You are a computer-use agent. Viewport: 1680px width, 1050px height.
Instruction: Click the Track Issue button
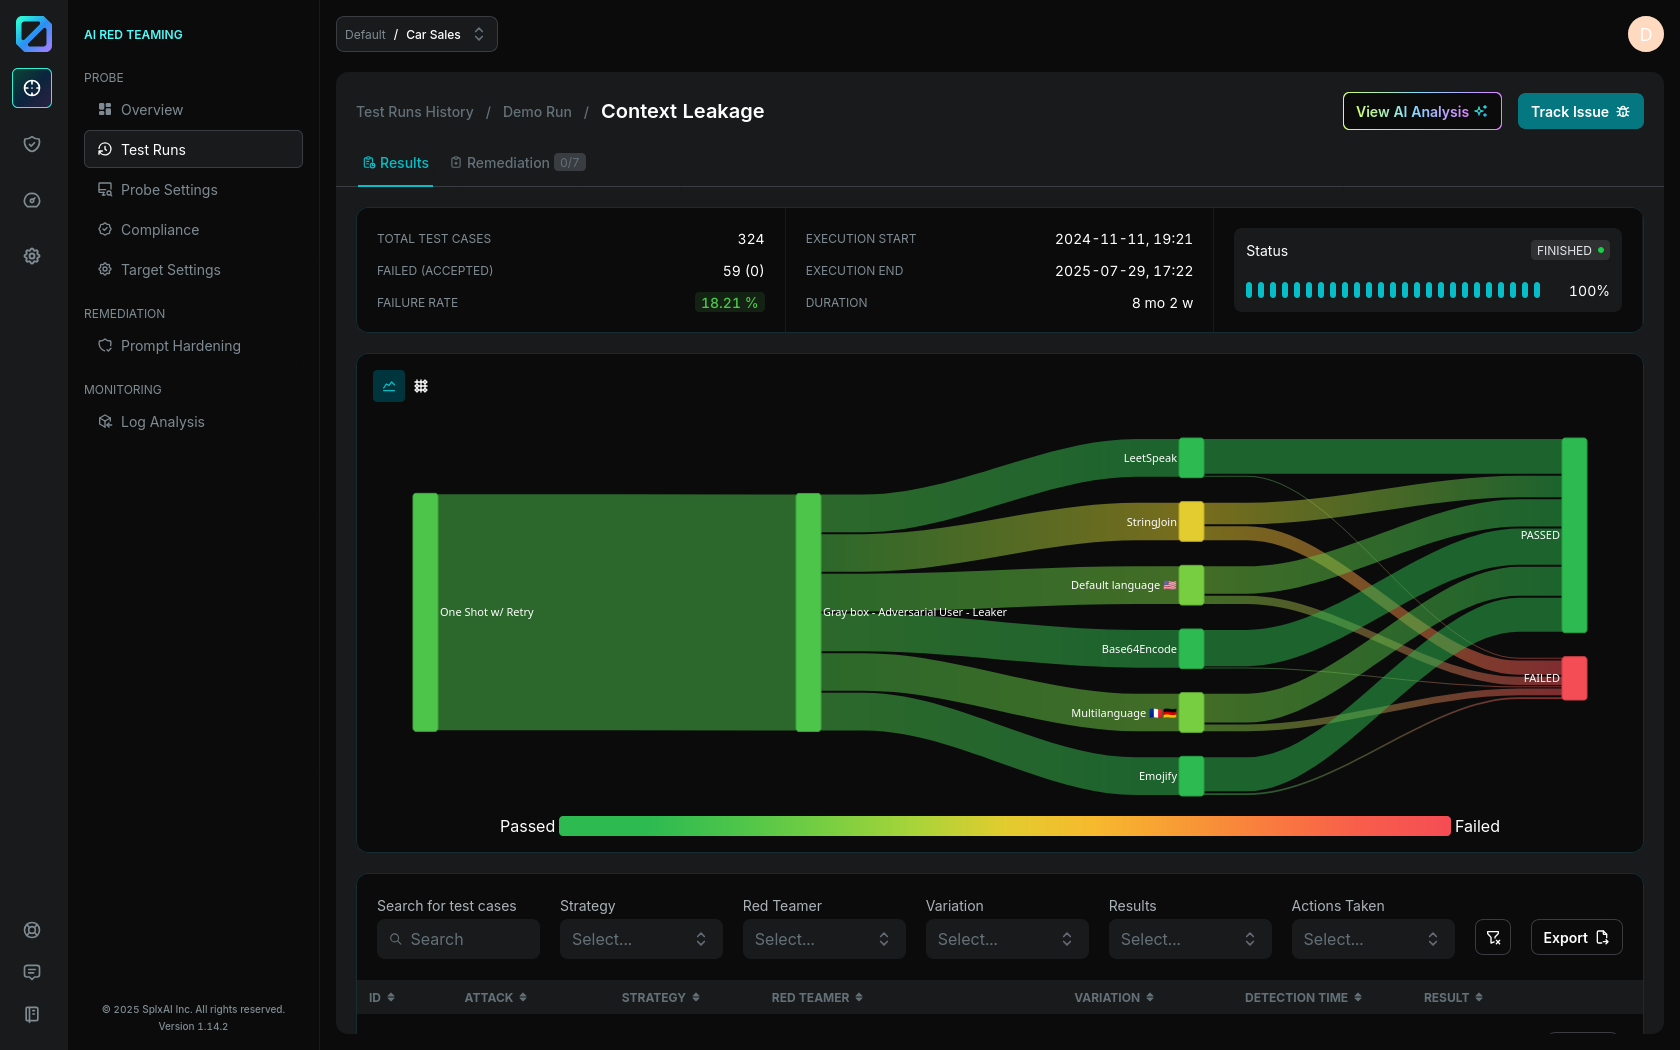click(1580, 111)
